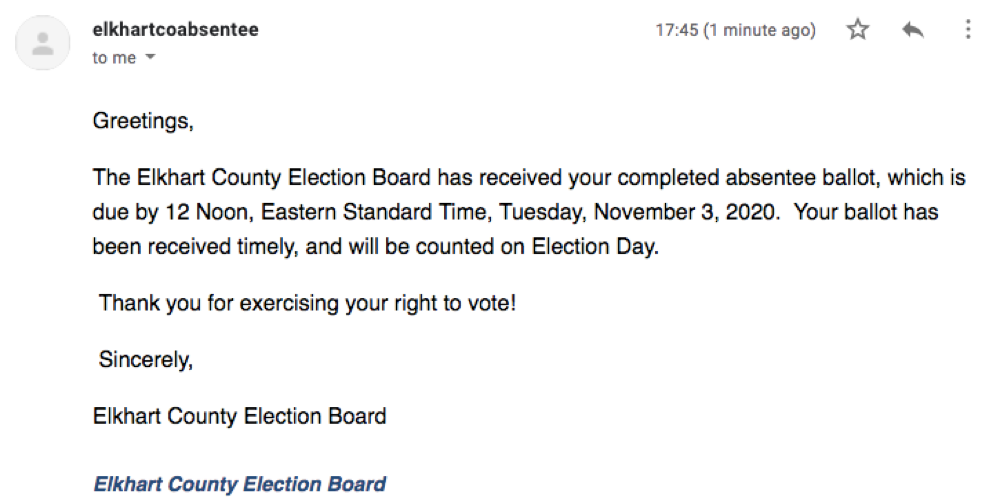Open the three-dot more options menu
Image resolution: width=1000 pixels, height=501 pixels.
968,29
